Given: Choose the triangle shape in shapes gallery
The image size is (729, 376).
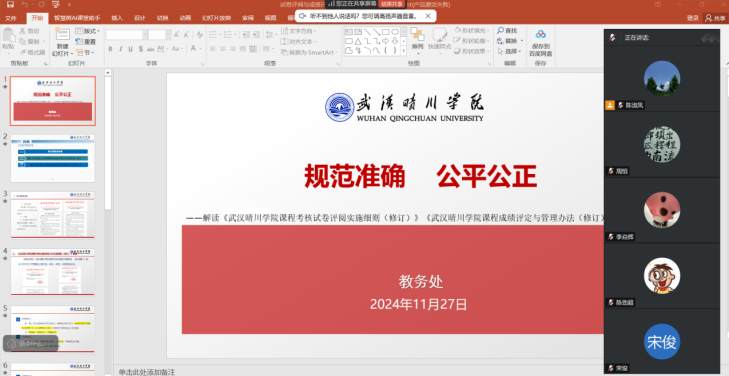Looking at the screenshot, I should (358, 41).
